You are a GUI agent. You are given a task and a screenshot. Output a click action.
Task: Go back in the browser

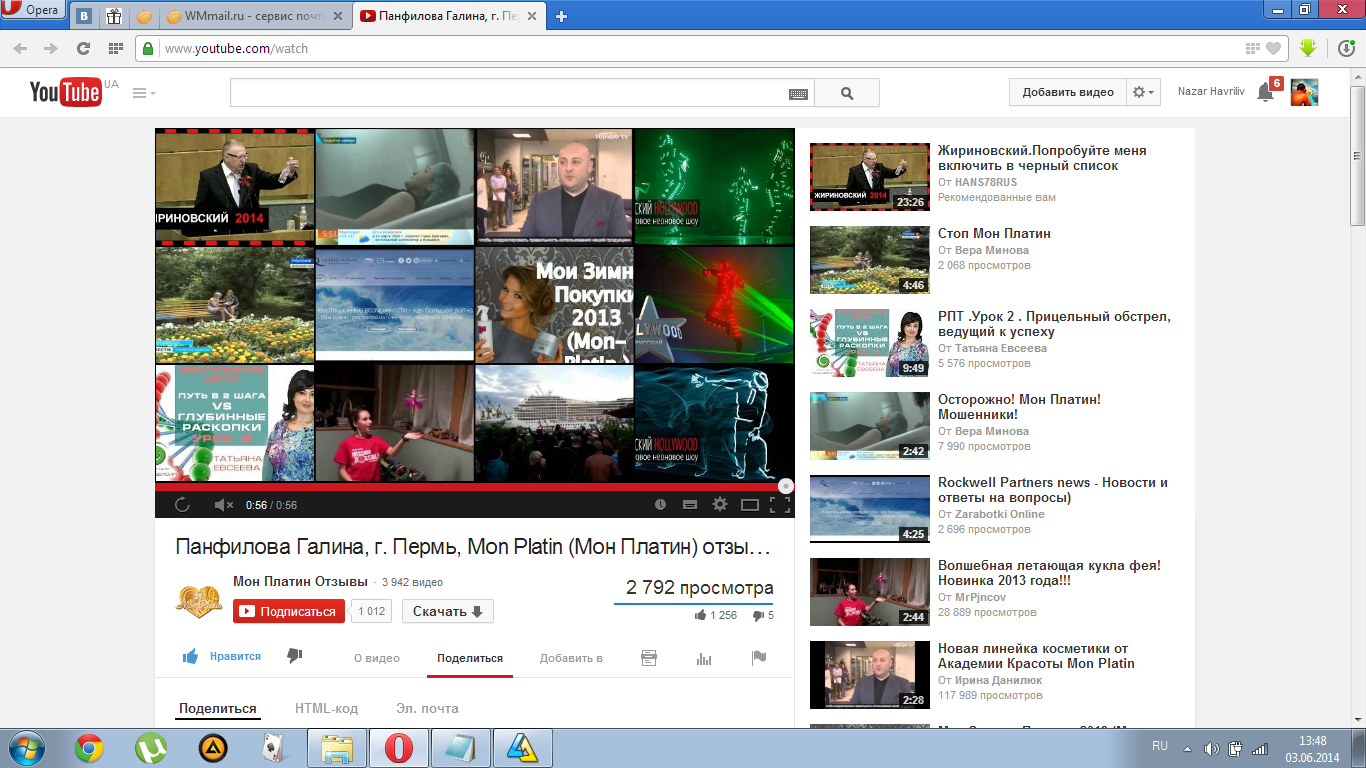coord(21,48)
